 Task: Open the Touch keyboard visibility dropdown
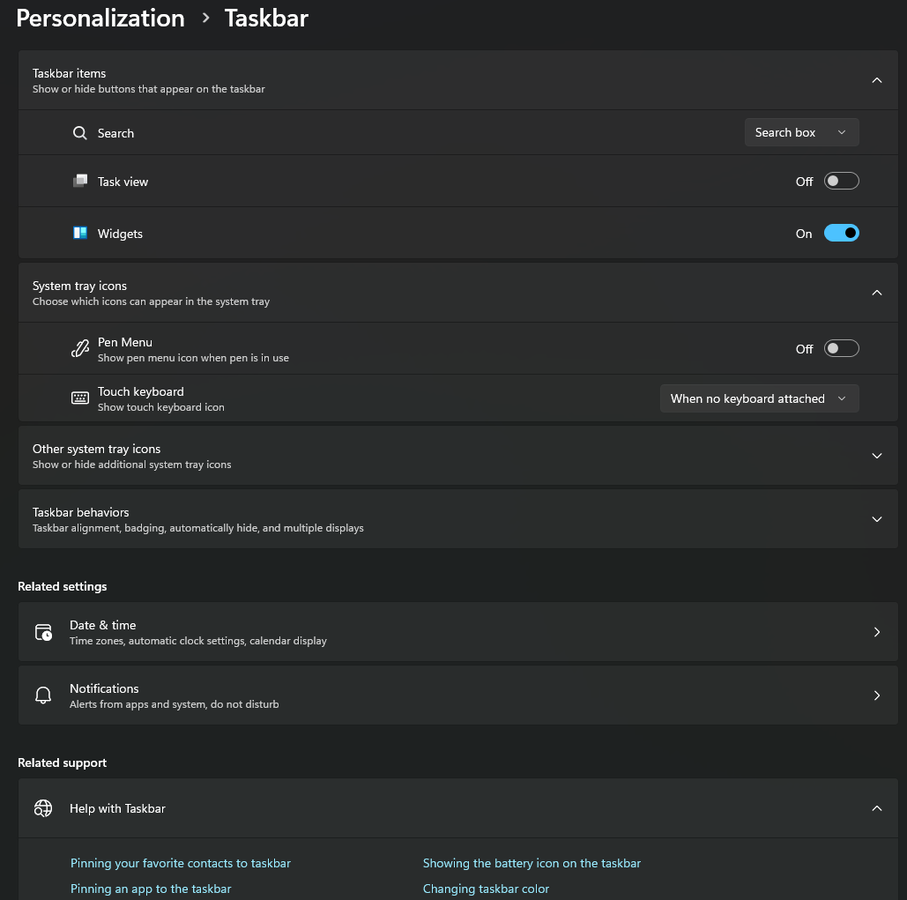758,398
